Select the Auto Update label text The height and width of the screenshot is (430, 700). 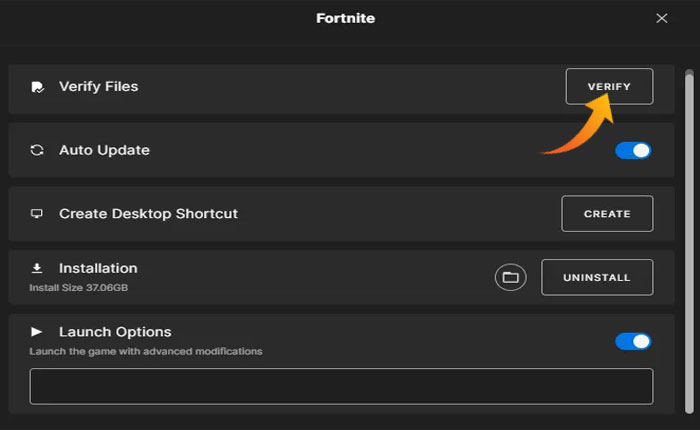tap(104, 150)
